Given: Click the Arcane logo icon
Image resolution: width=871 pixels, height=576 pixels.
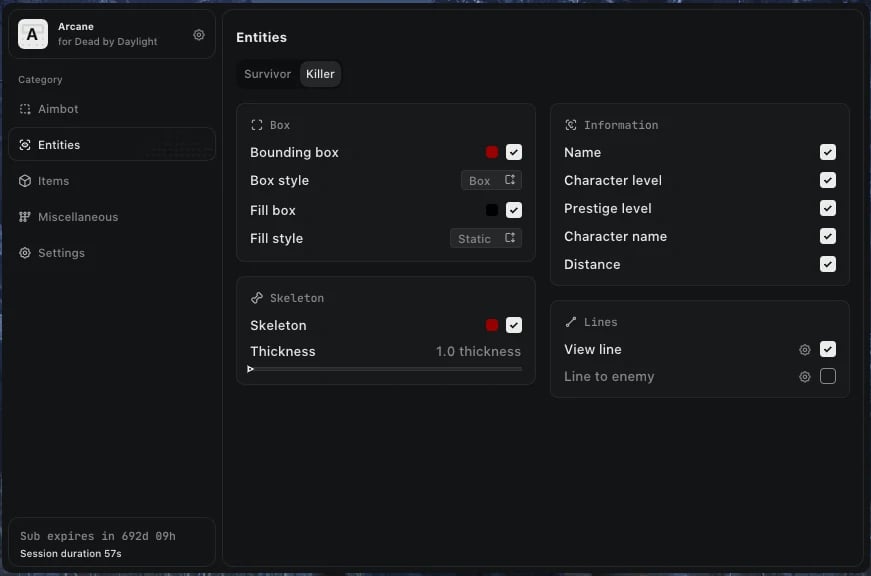Looking at the screenshot, I should point(33,35).
